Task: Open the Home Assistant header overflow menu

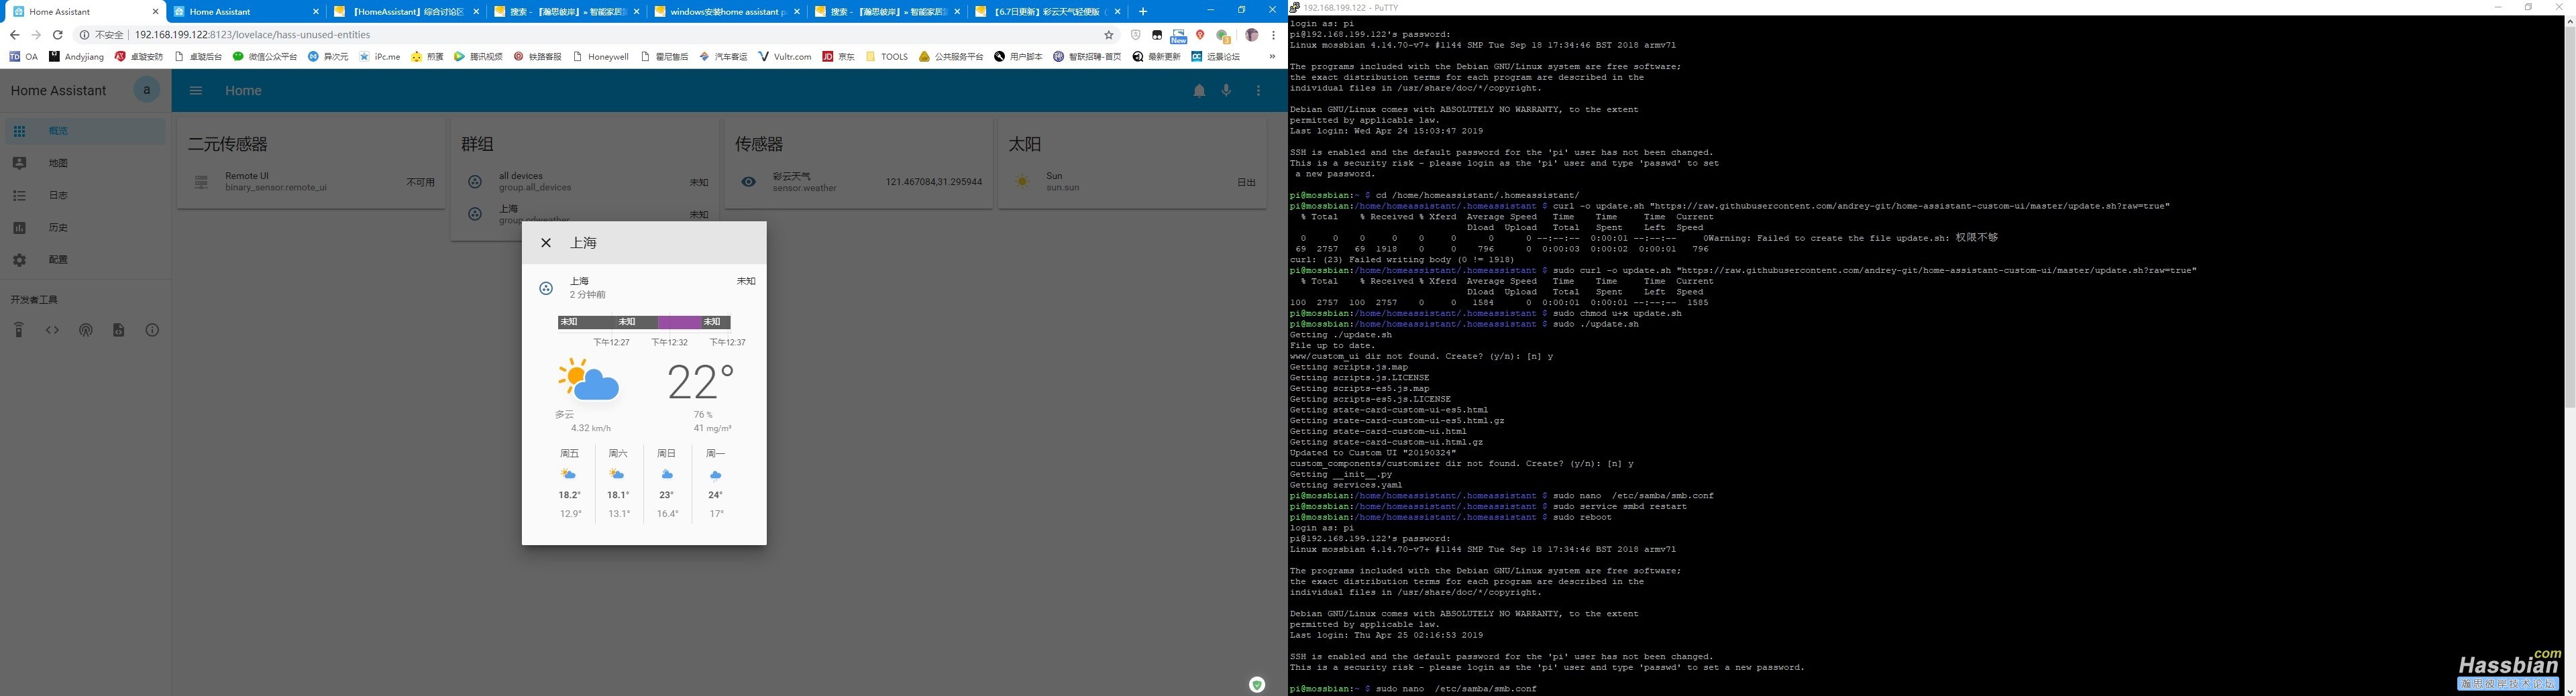Action: (1258, 91)
